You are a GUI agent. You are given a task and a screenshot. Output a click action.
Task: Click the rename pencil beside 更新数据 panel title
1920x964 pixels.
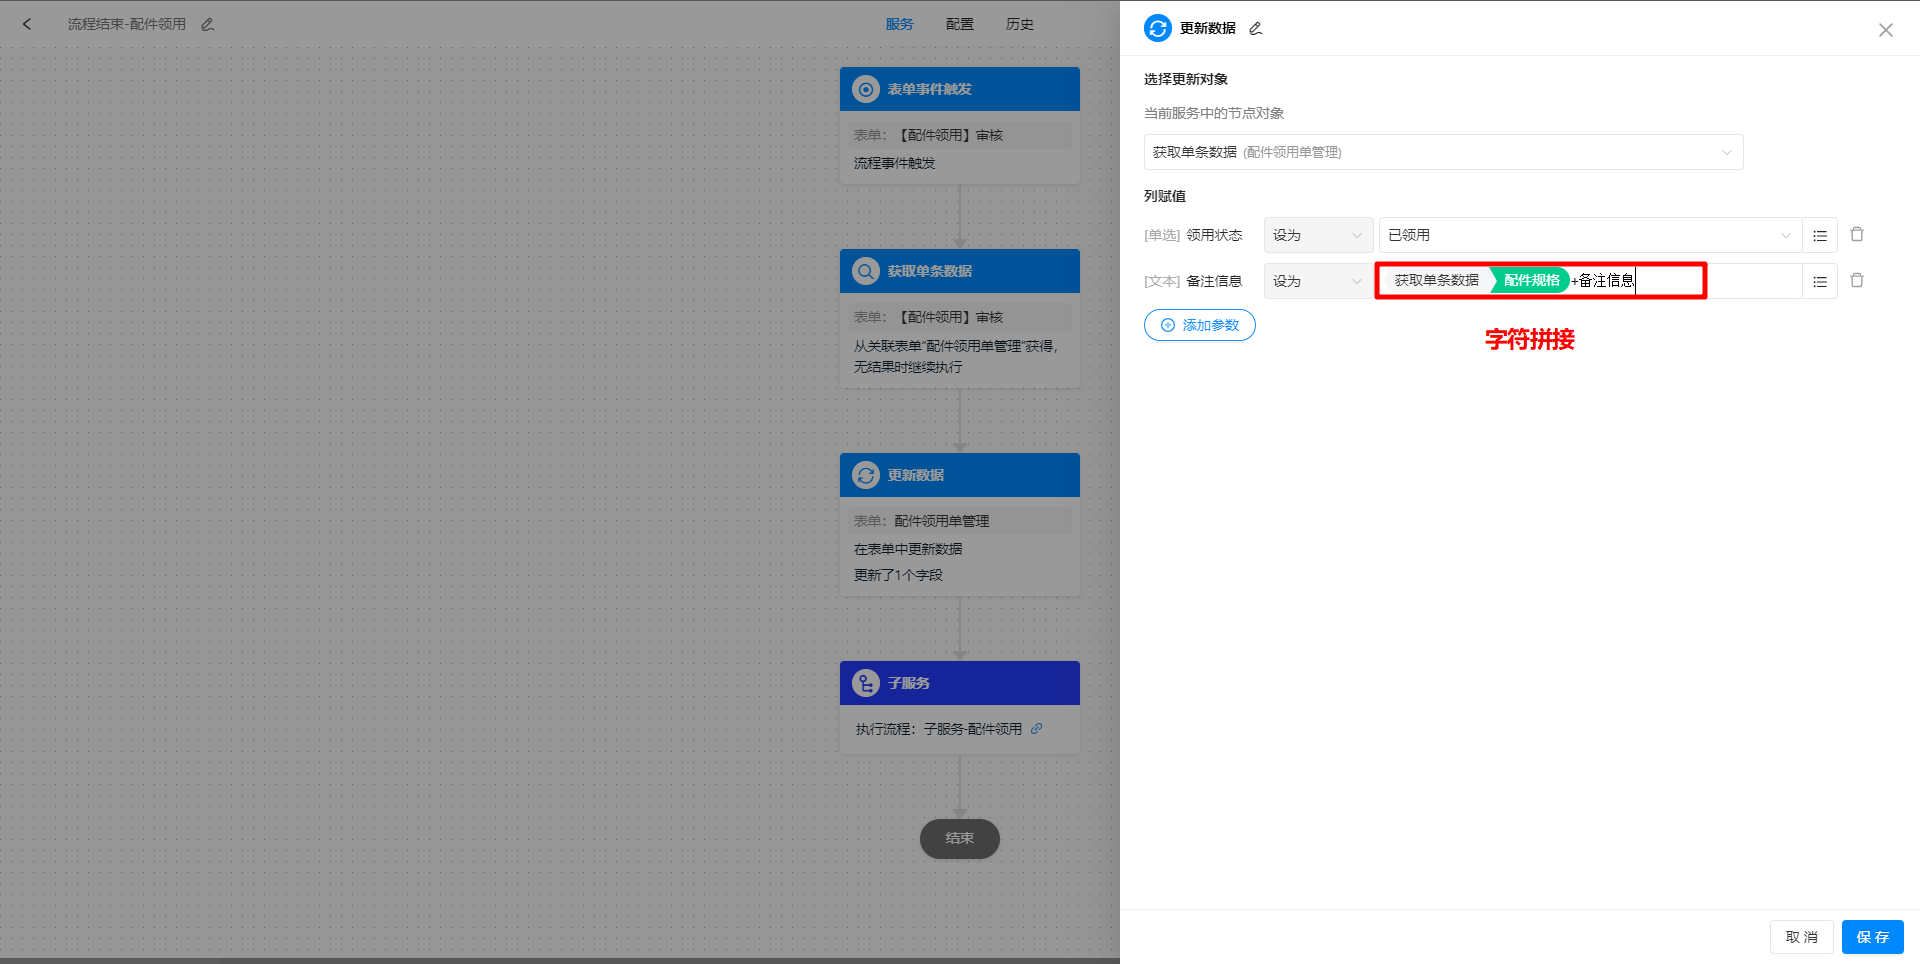pyautogui.click(x=1256, y=28)
